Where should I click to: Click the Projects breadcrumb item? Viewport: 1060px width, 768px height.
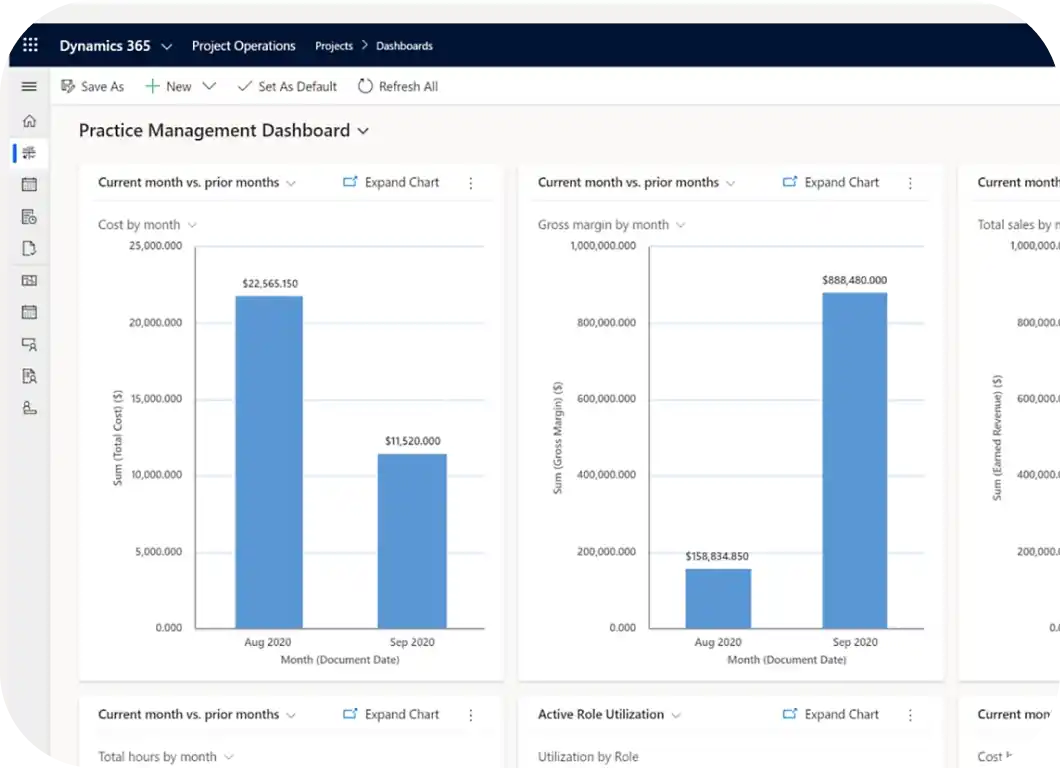point(333,46)
